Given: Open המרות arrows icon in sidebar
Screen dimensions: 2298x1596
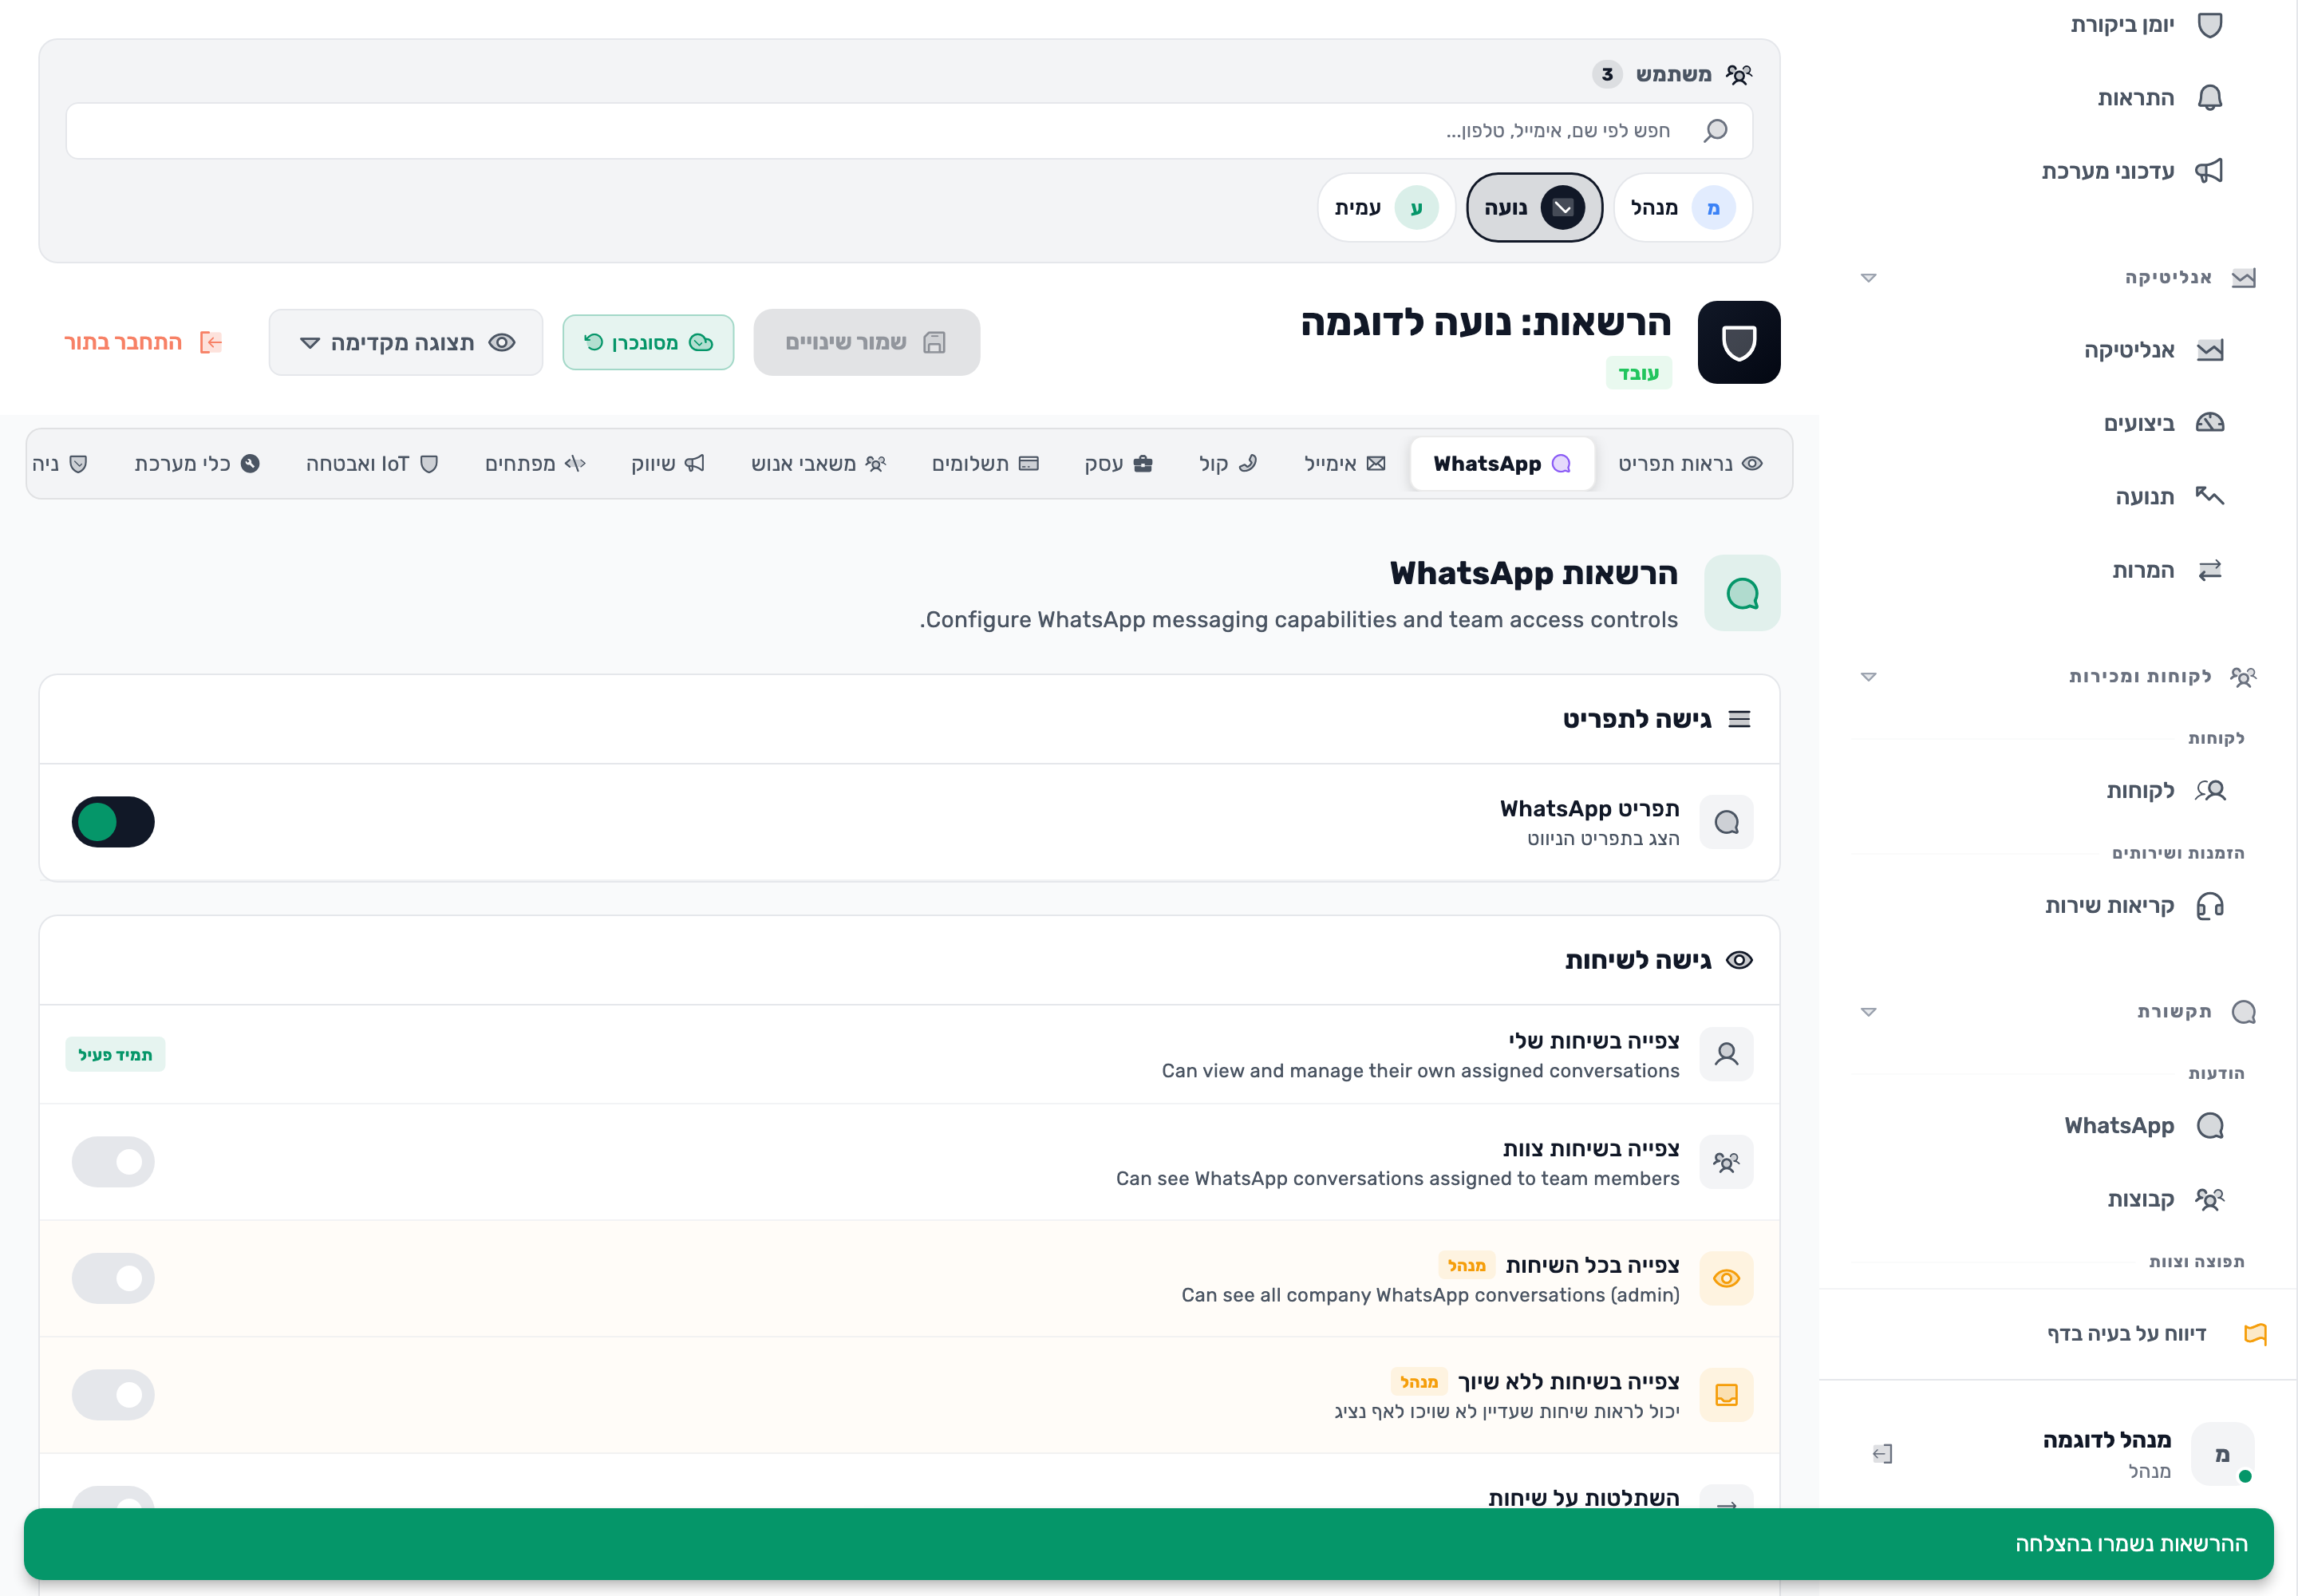Looking at the screenshot, I should (2209, 570).
